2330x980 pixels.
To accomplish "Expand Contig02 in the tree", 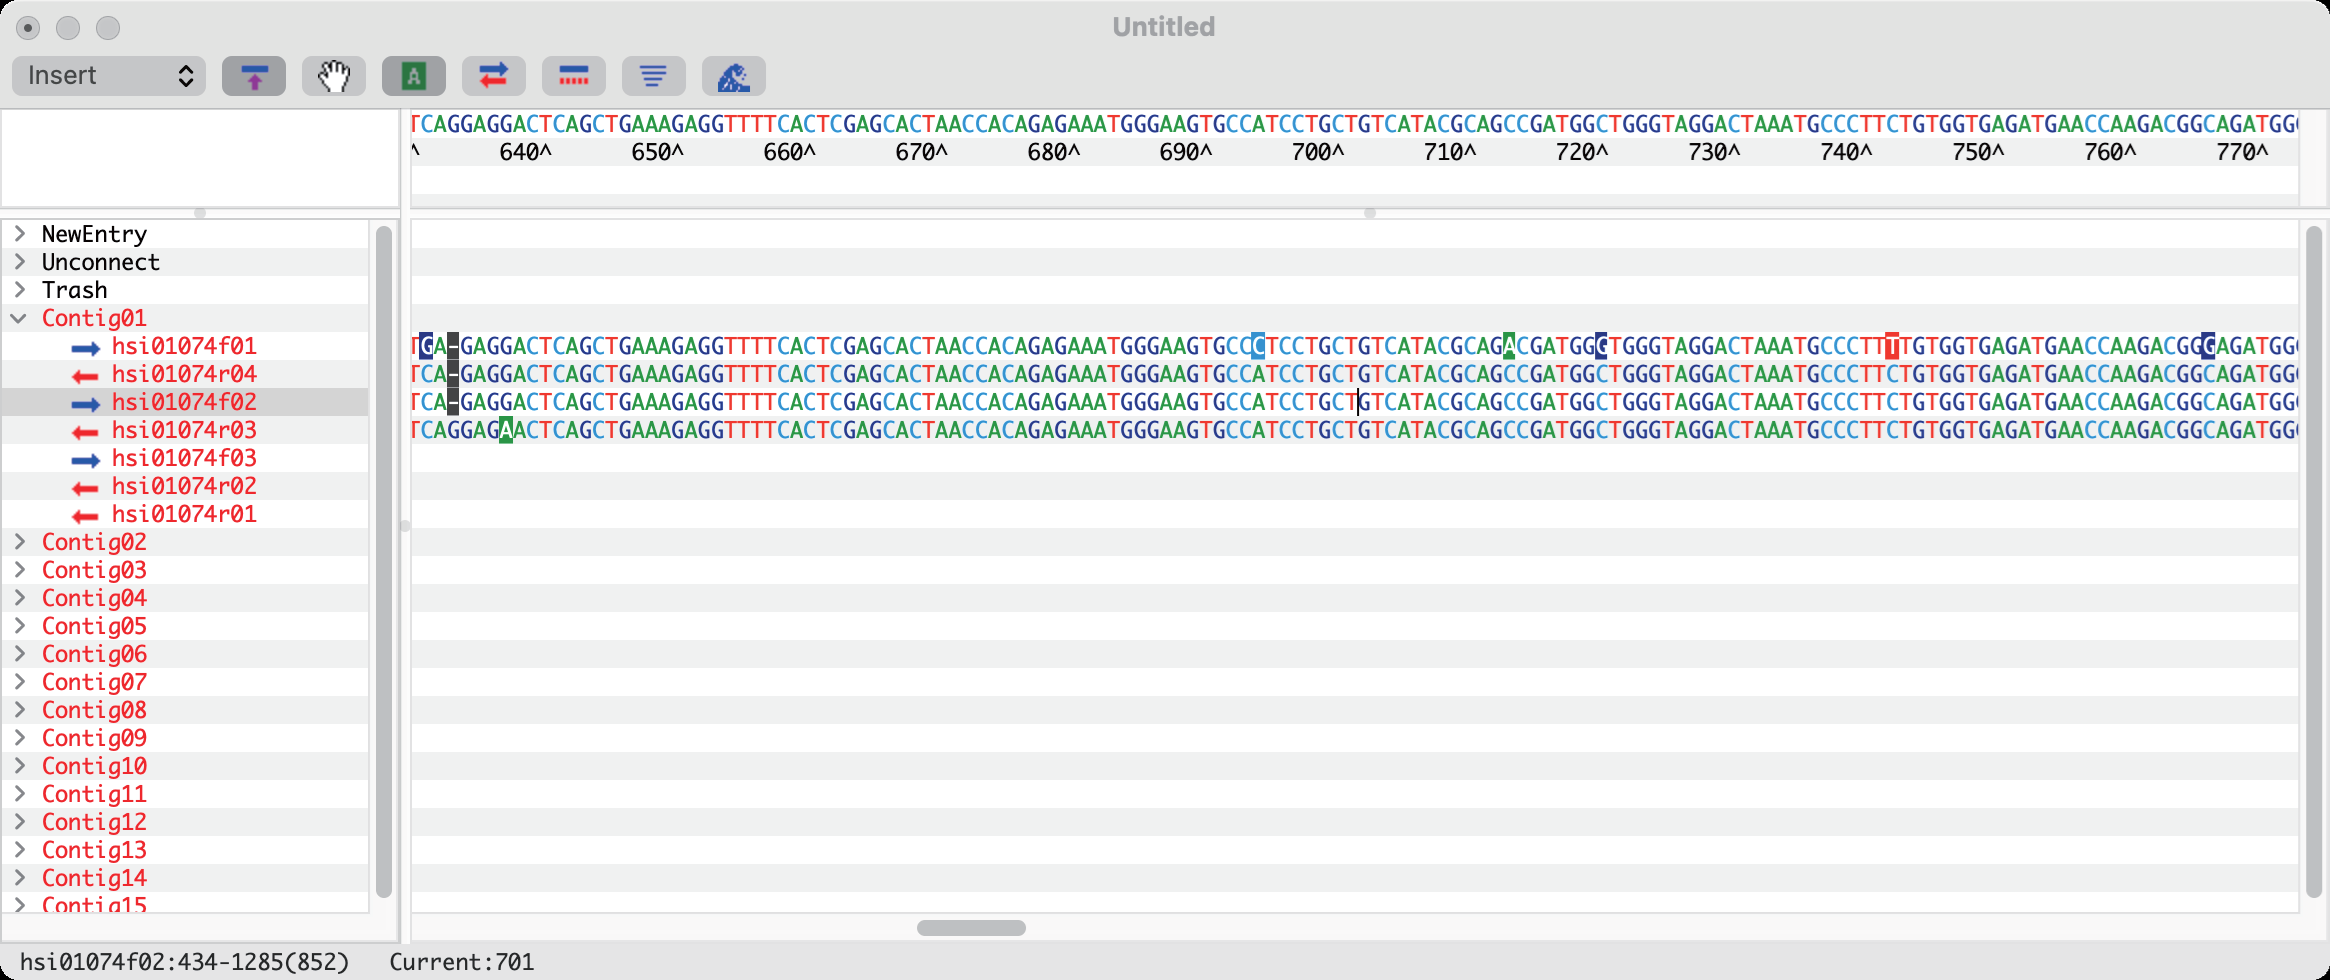I will point(19,542).
